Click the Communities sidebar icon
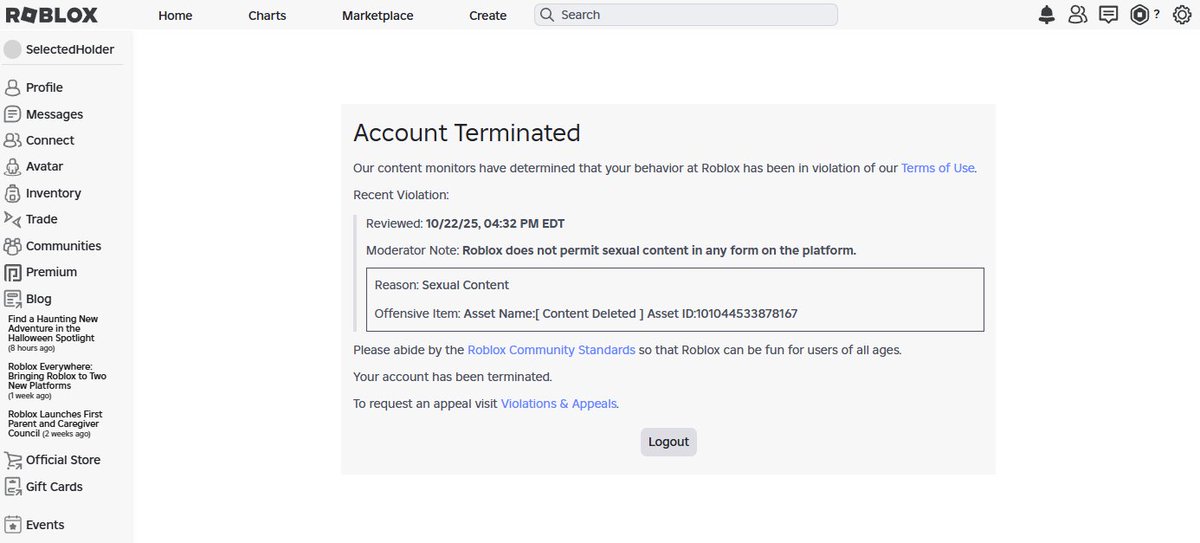Image resolution: width=1200 pixels, height=543 pixels. pyautogui.click(x=13, y=245)
